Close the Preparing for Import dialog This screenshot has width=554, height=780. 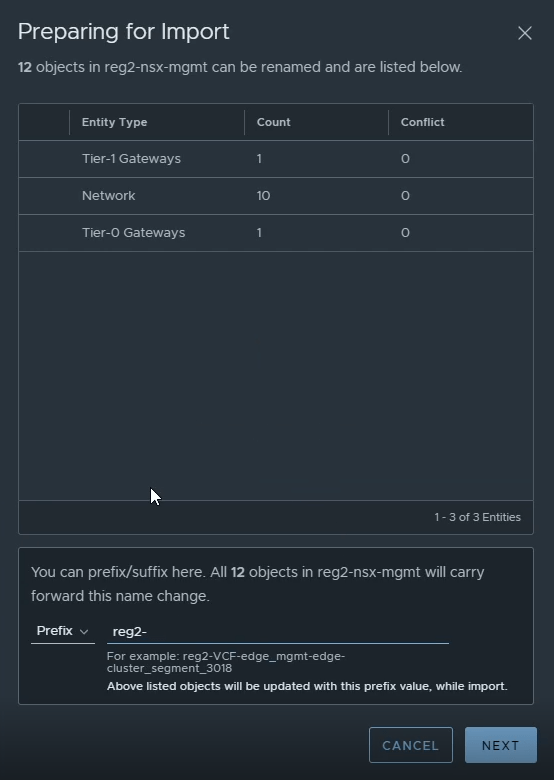point(525,33)
